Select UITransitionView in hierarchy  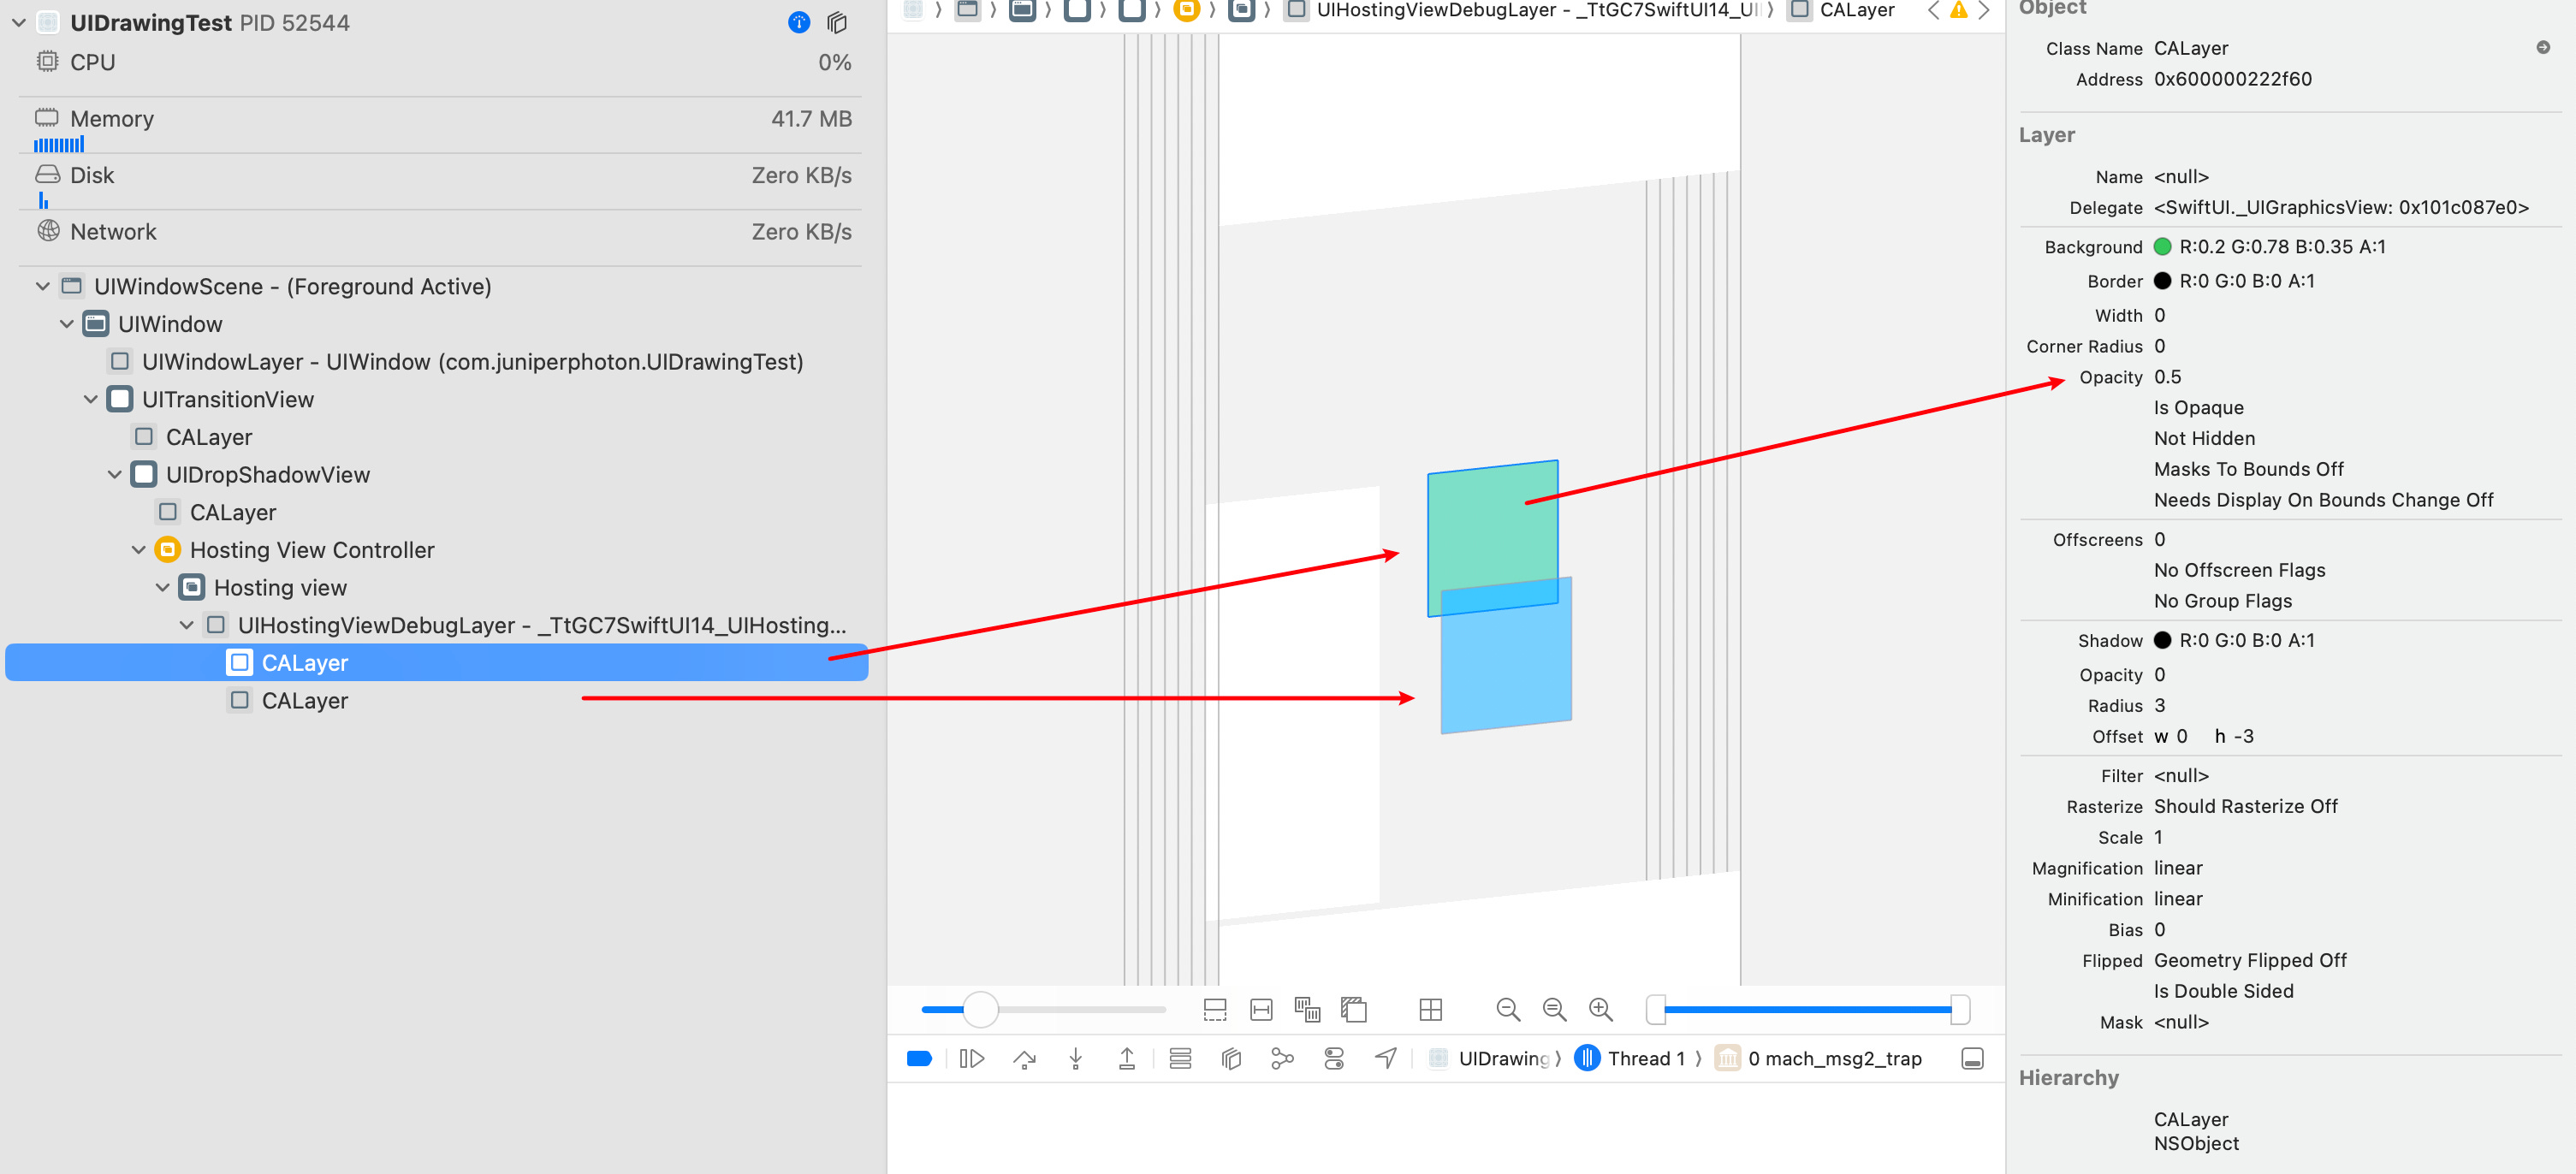point(227,399)
